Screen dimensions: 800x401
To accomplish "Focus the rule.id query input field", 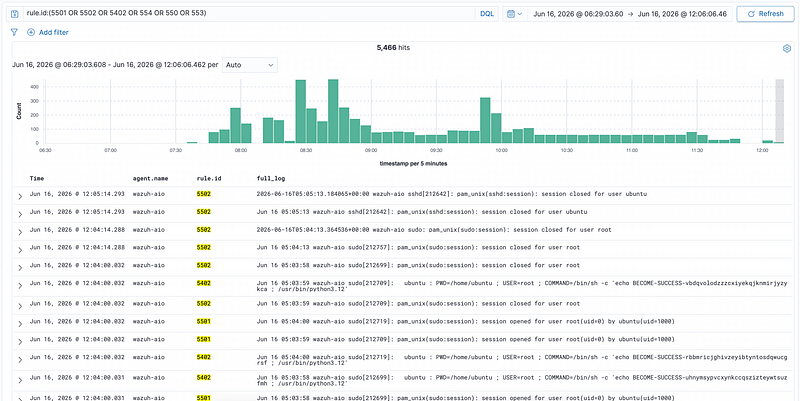I will 250,14.
